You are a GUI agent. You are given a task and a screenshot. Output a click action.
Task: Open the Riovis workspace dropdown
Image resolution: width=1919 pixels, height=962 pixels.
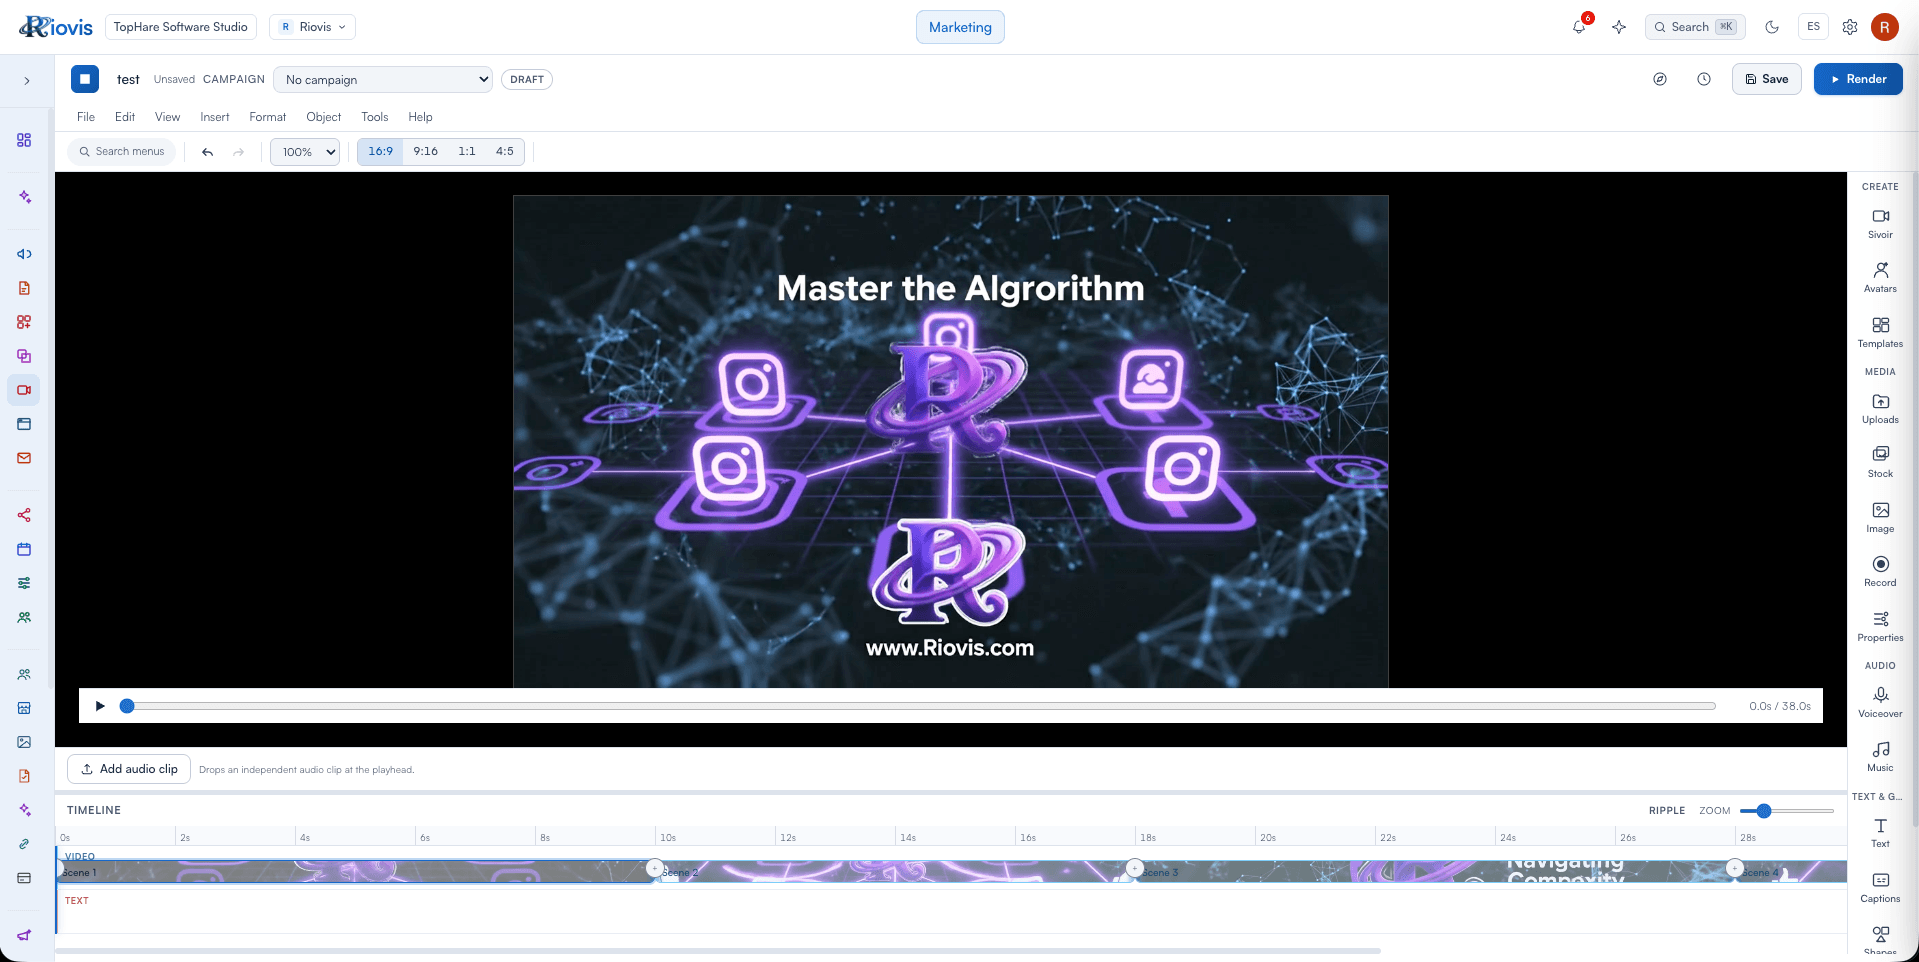312,27
